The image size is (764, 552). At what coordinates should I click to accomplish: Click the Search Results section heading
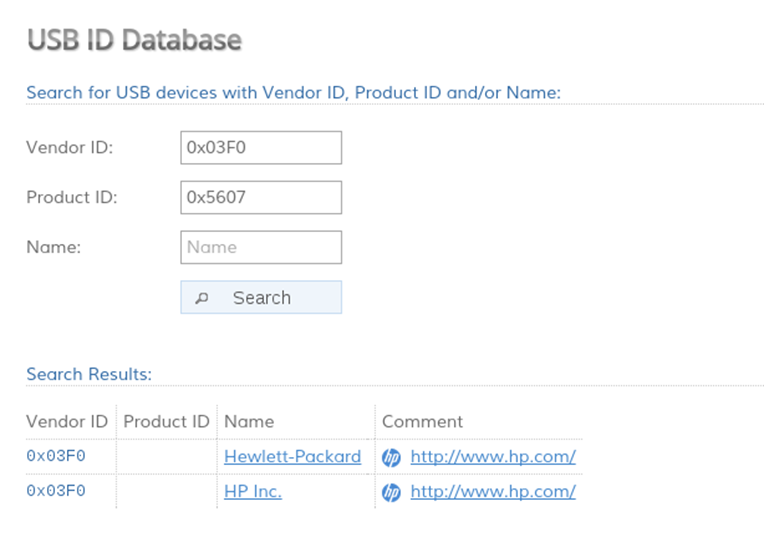tap(89, 374)
